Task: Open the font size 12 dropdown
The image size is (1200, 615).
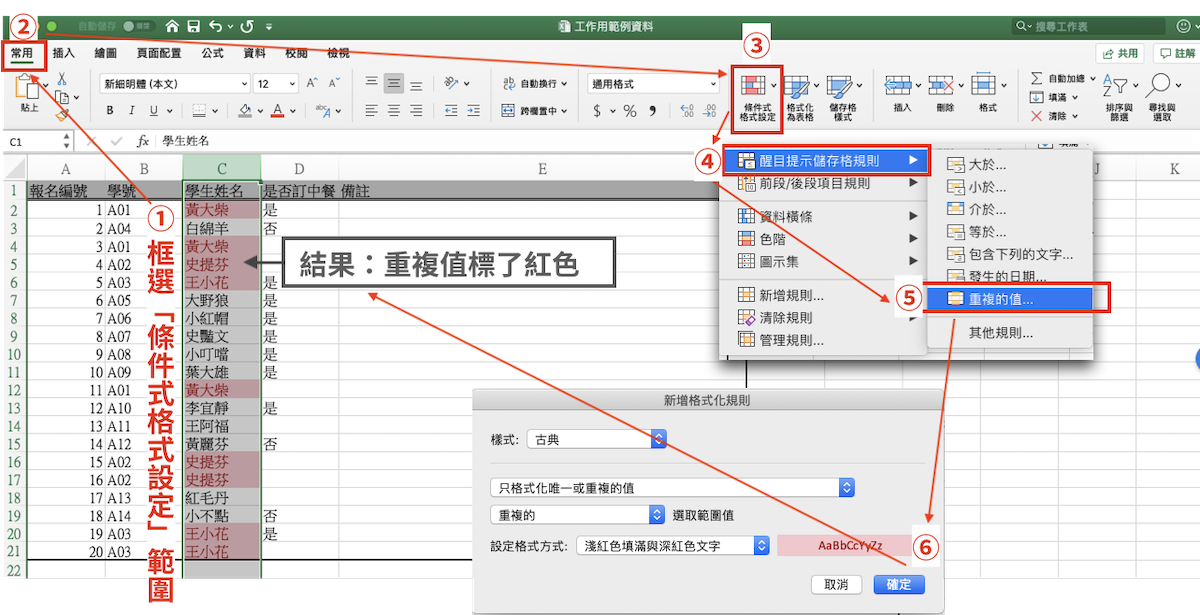Action: (x=276, y=84)
